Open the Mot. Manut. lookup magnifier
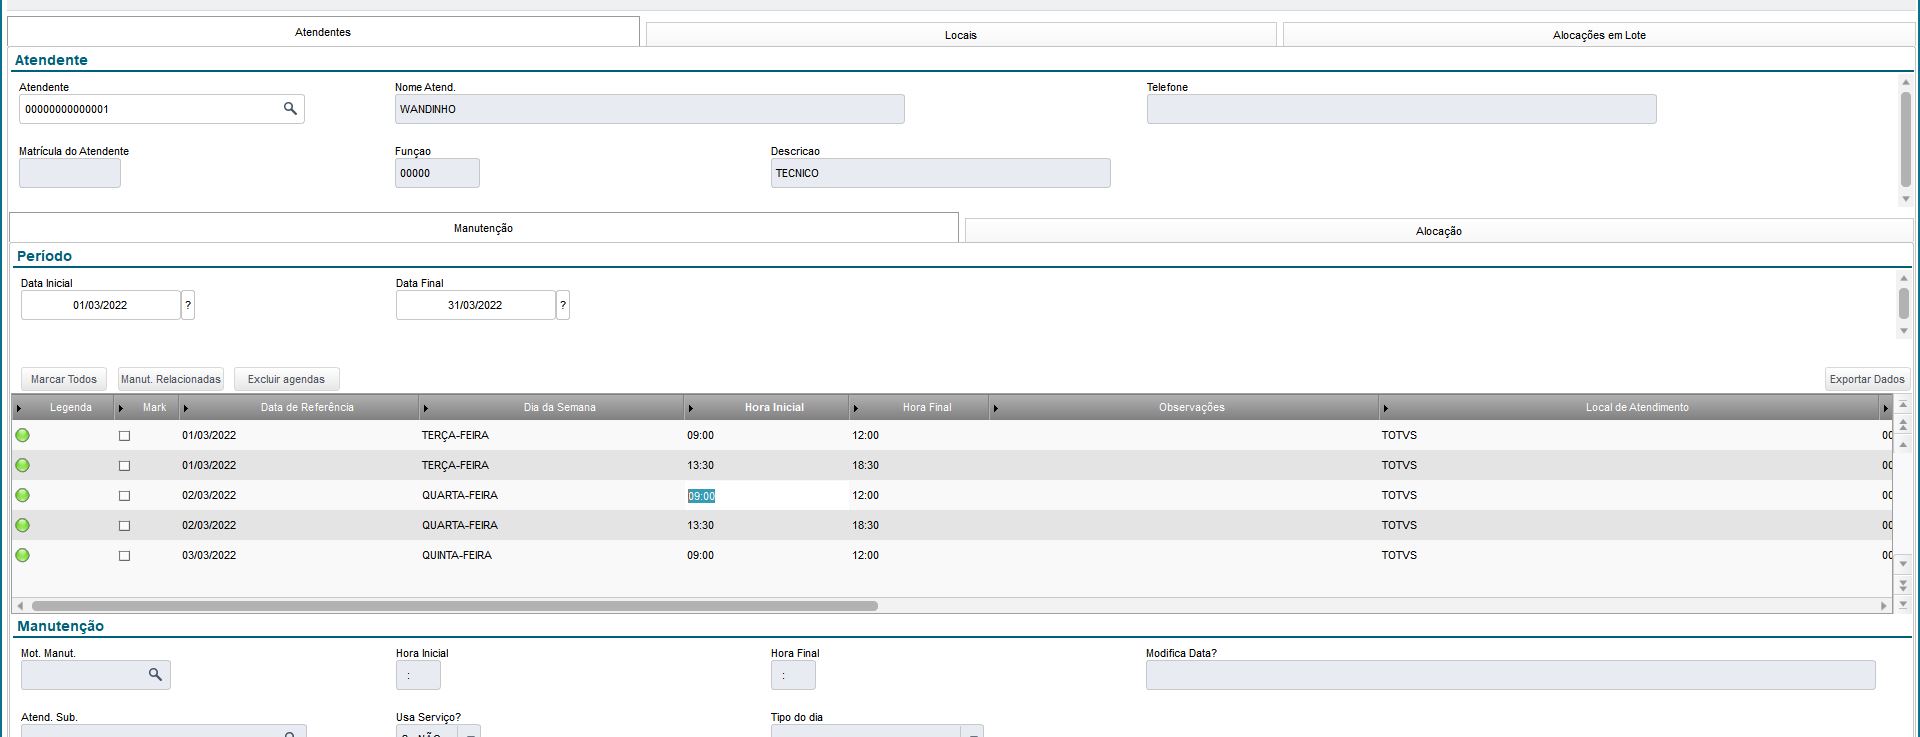The image size is (1920, 737). 155,675
